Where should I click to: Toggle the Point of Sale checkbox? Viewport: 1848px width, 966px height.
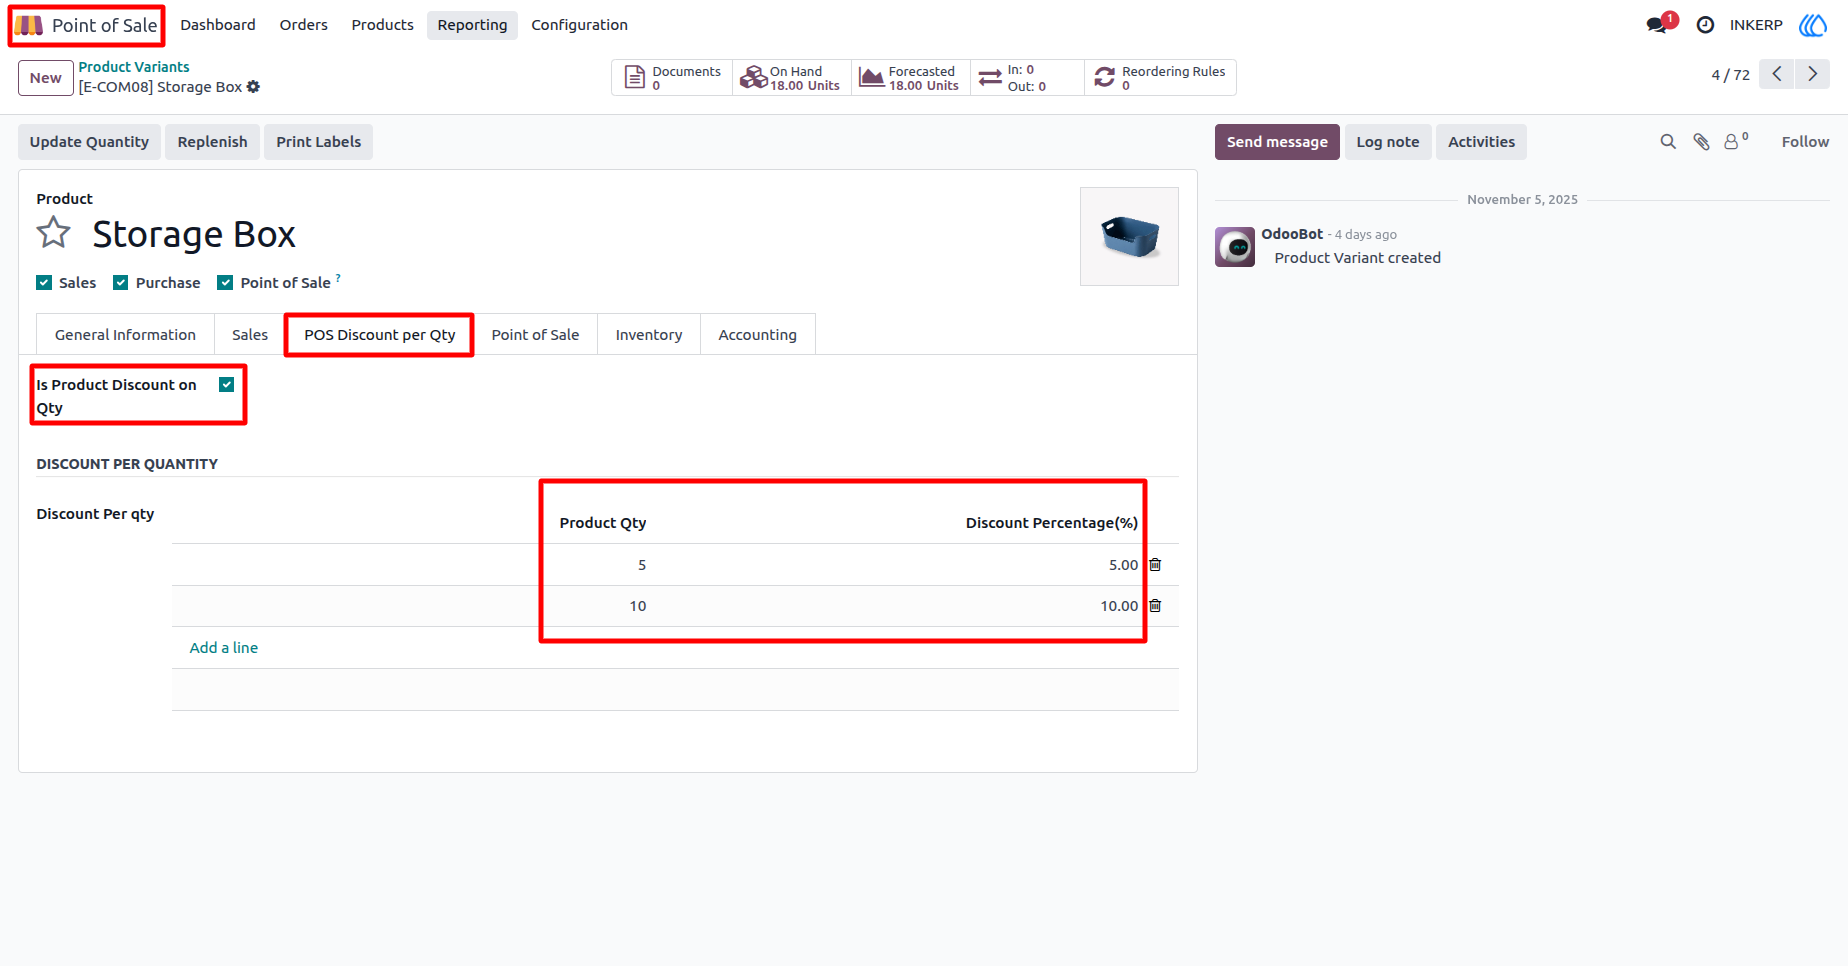(225, 283)
